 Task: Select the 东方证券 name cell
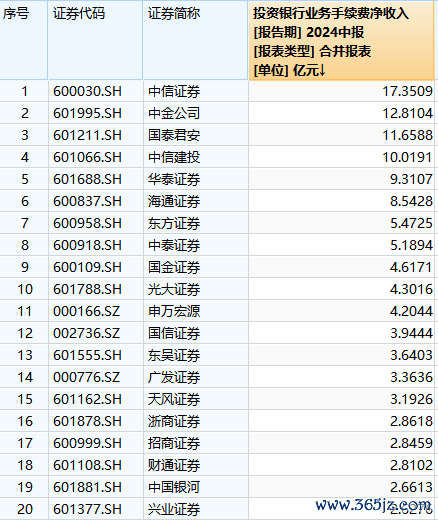pos(195,223)
